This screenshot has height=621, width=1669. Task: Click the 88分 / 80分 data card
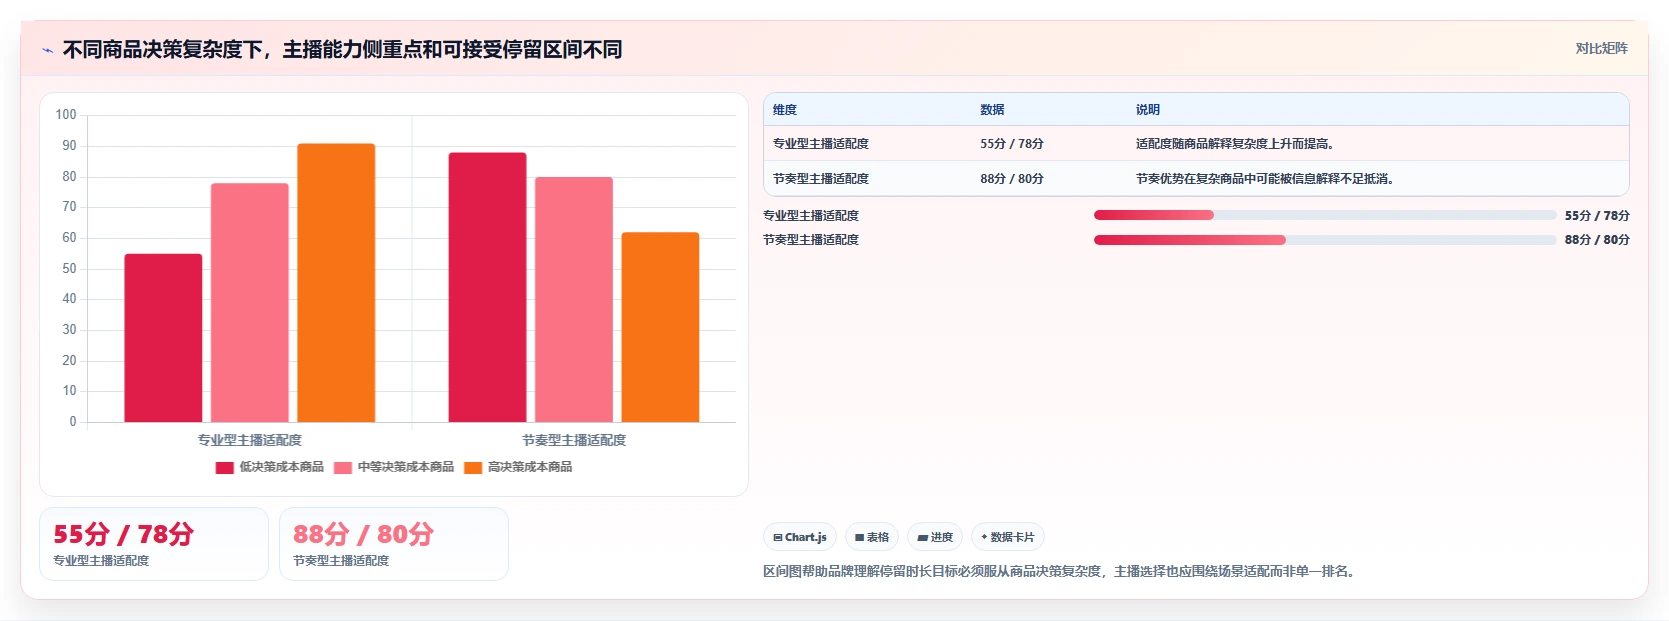[x=394, y=544]
